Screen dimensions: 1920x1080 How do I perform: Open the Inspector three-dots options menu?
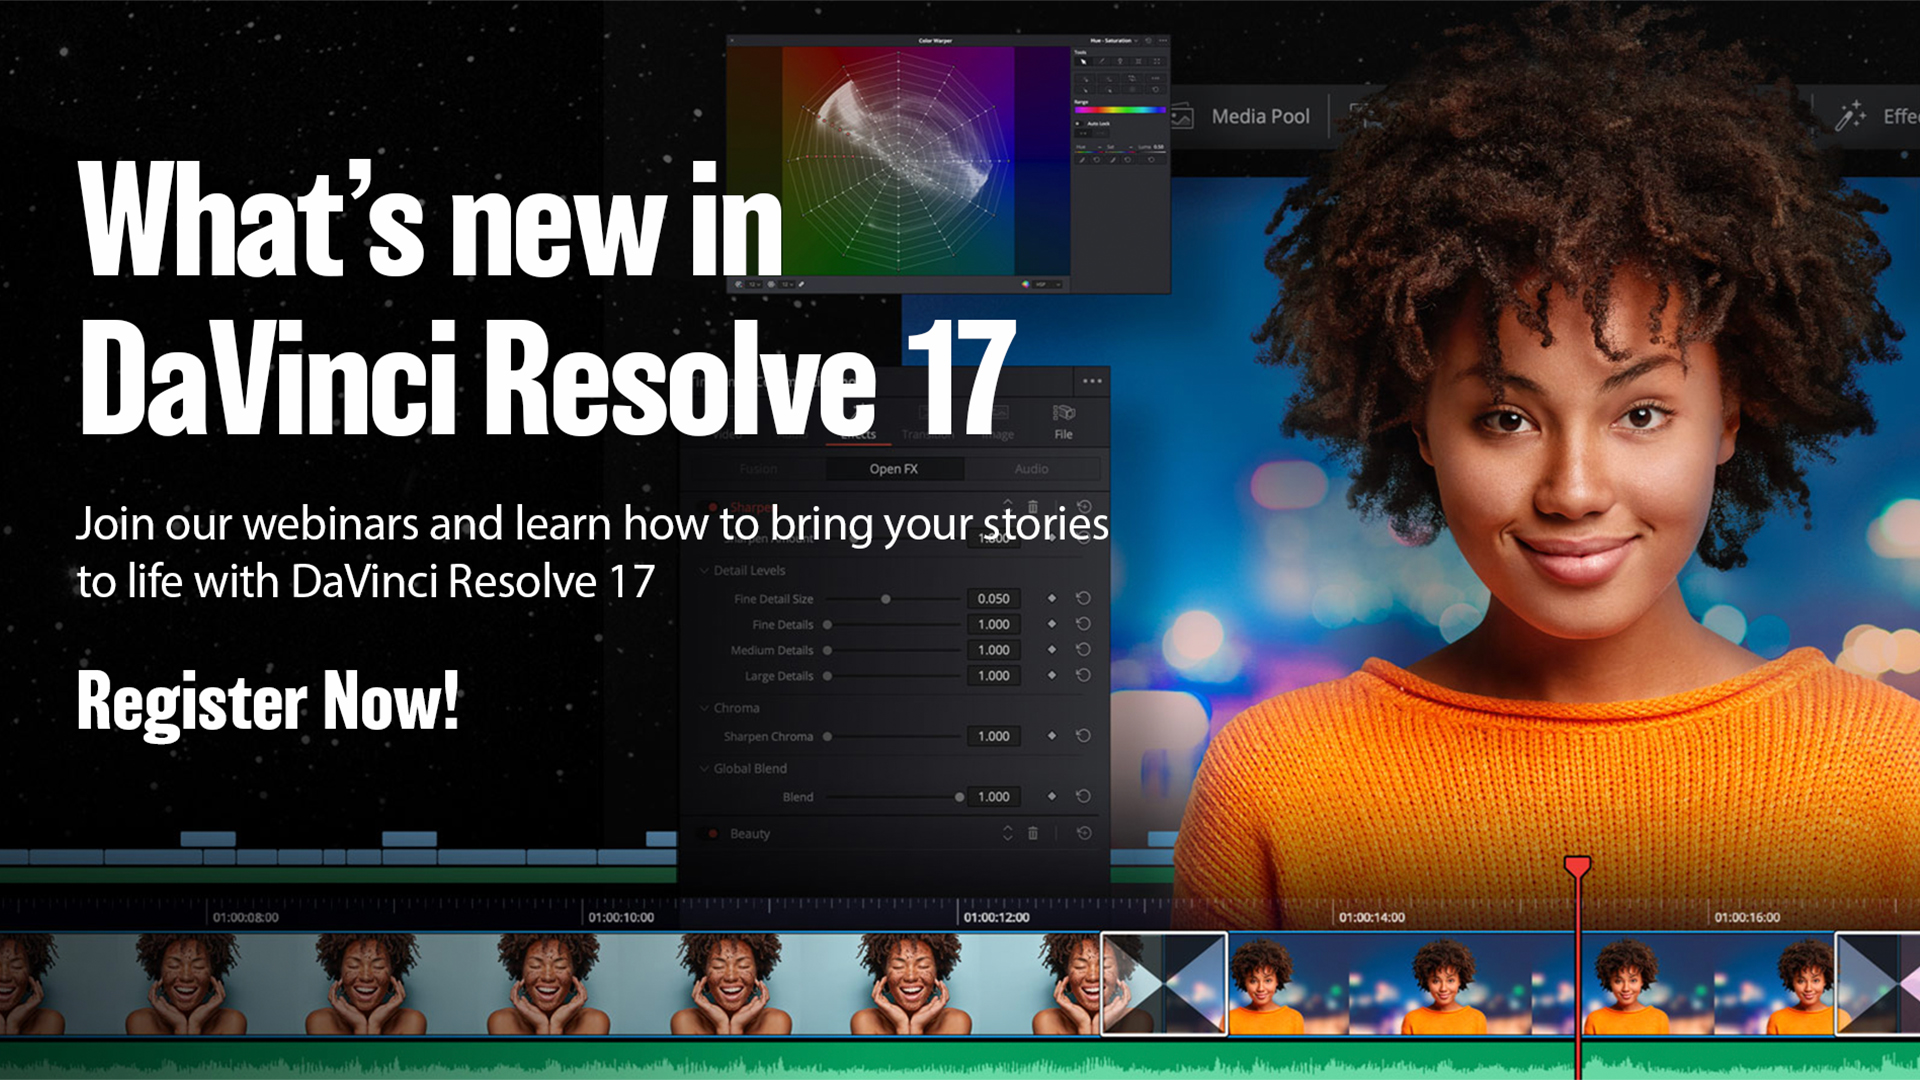(x=1092, y=381)
